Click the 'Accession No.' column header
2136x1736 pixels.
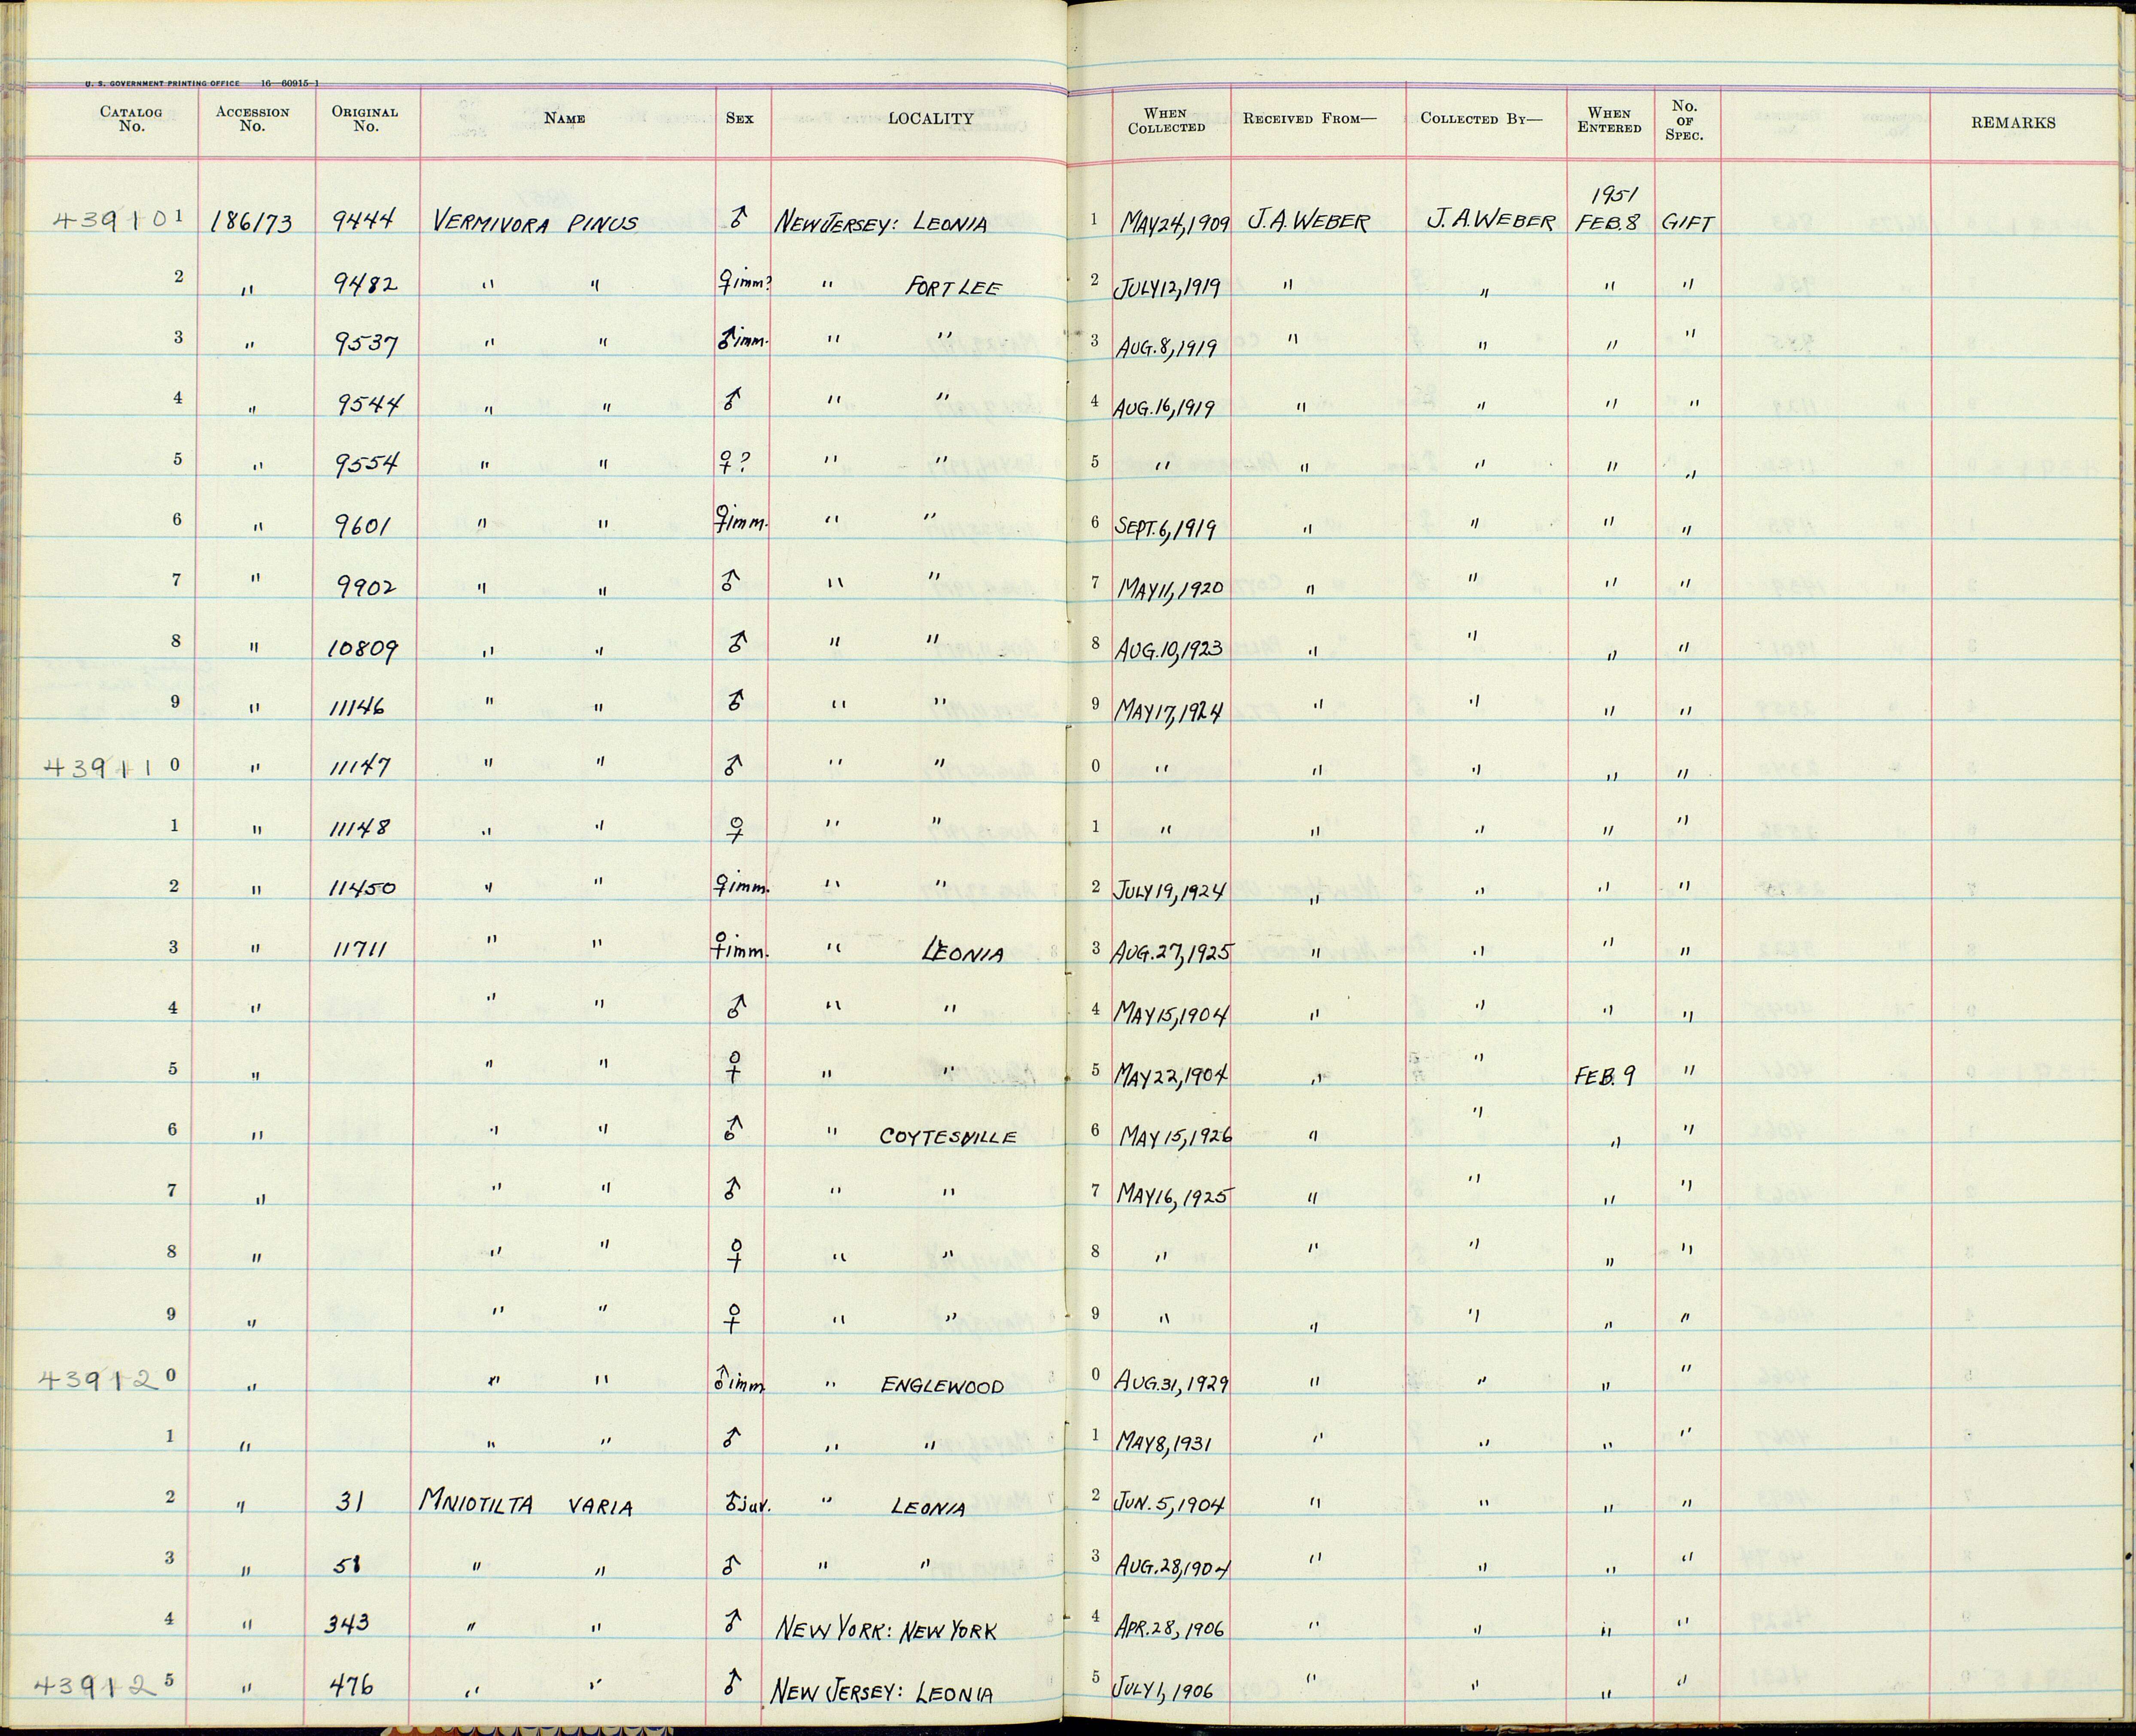[x=252, y=119]
